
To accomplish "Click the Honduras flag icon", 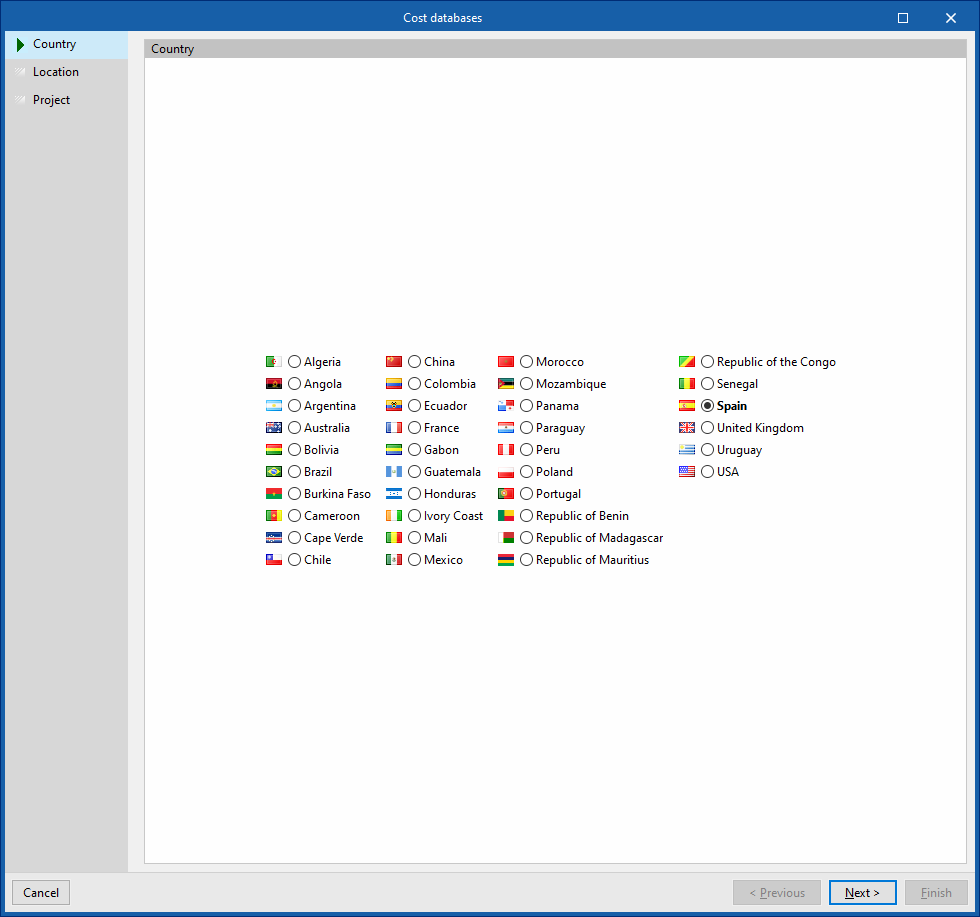I will pos(394,494).
